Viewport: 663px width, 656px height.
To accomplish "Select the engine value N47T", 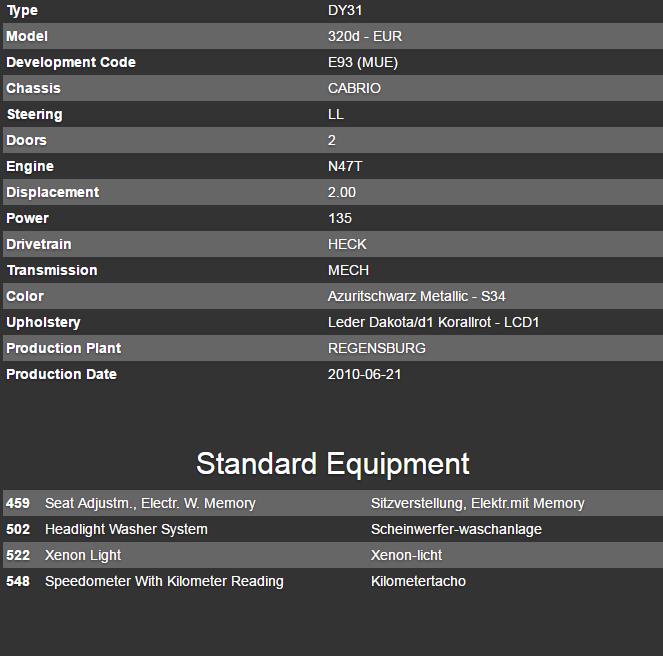I will point(345,166).
